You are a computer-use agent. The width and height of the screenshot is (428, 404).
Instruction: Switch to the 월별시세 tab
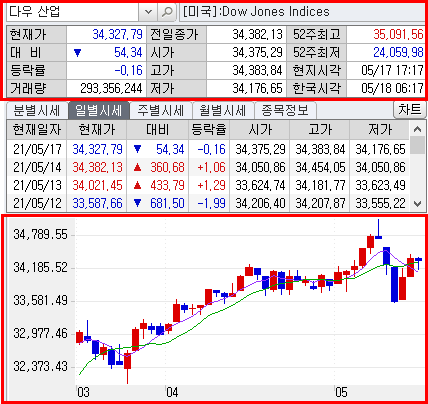[223, 111]
